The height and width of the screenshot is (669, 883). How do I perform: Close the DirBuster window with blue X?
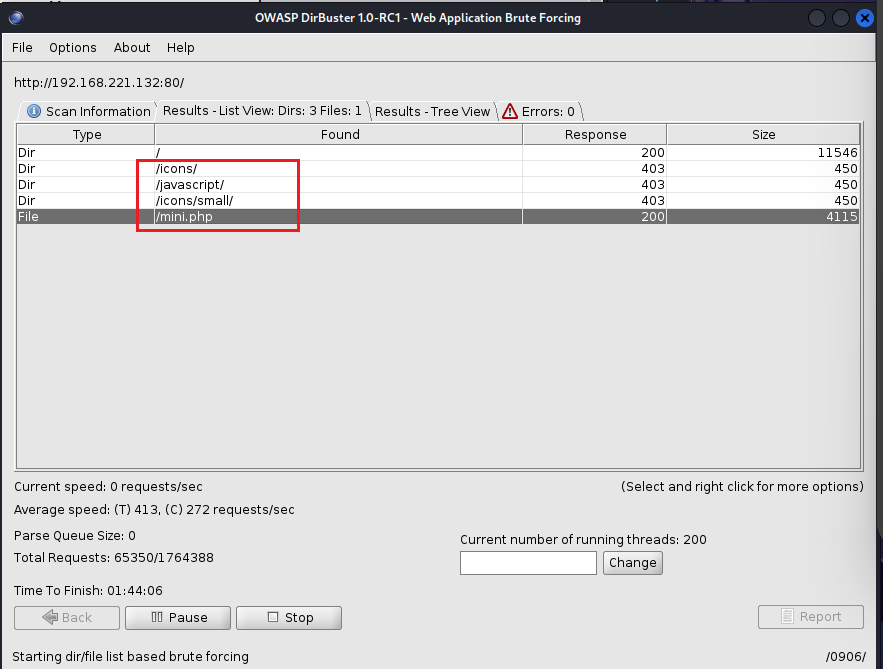pos(865,18)
